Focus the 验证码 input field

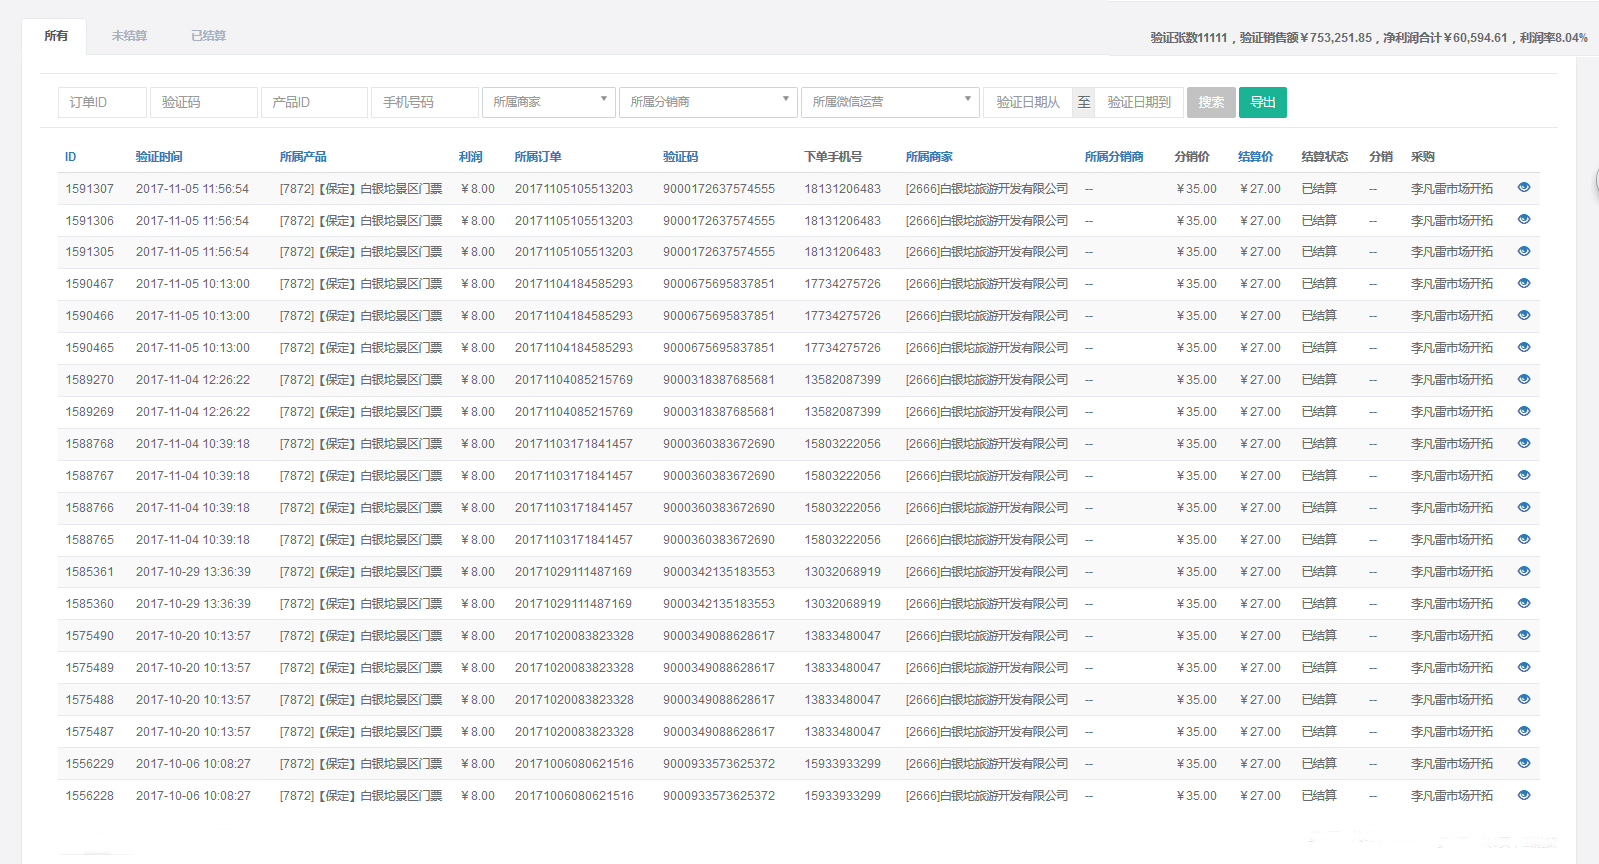204,102
